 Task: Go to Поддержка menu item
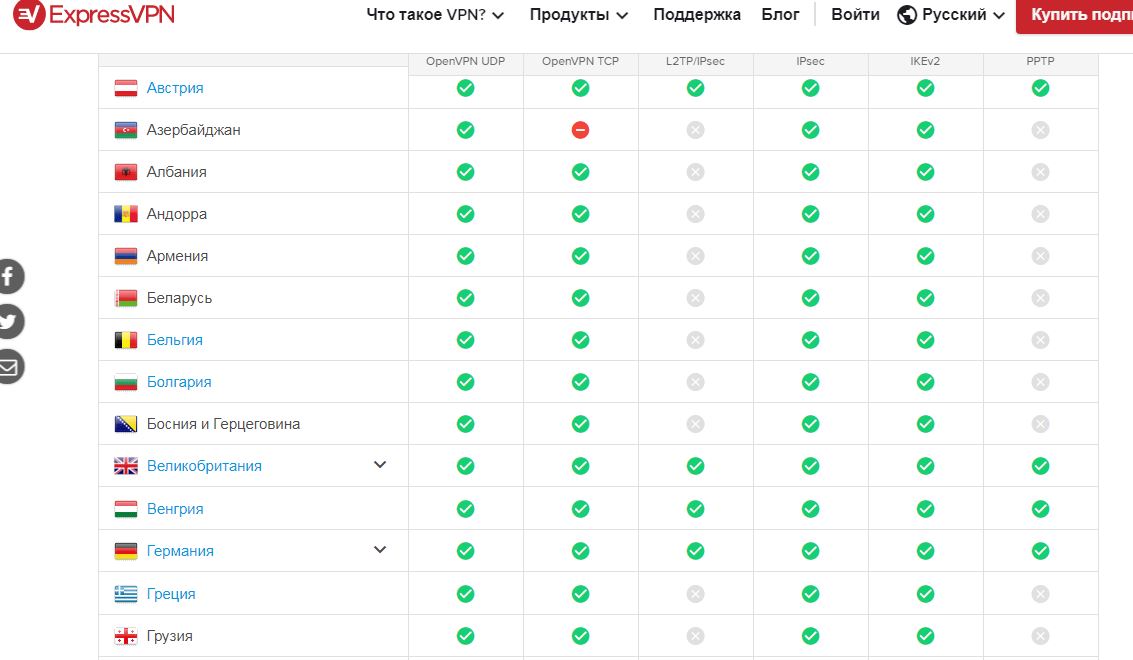(x=697, y=15)
